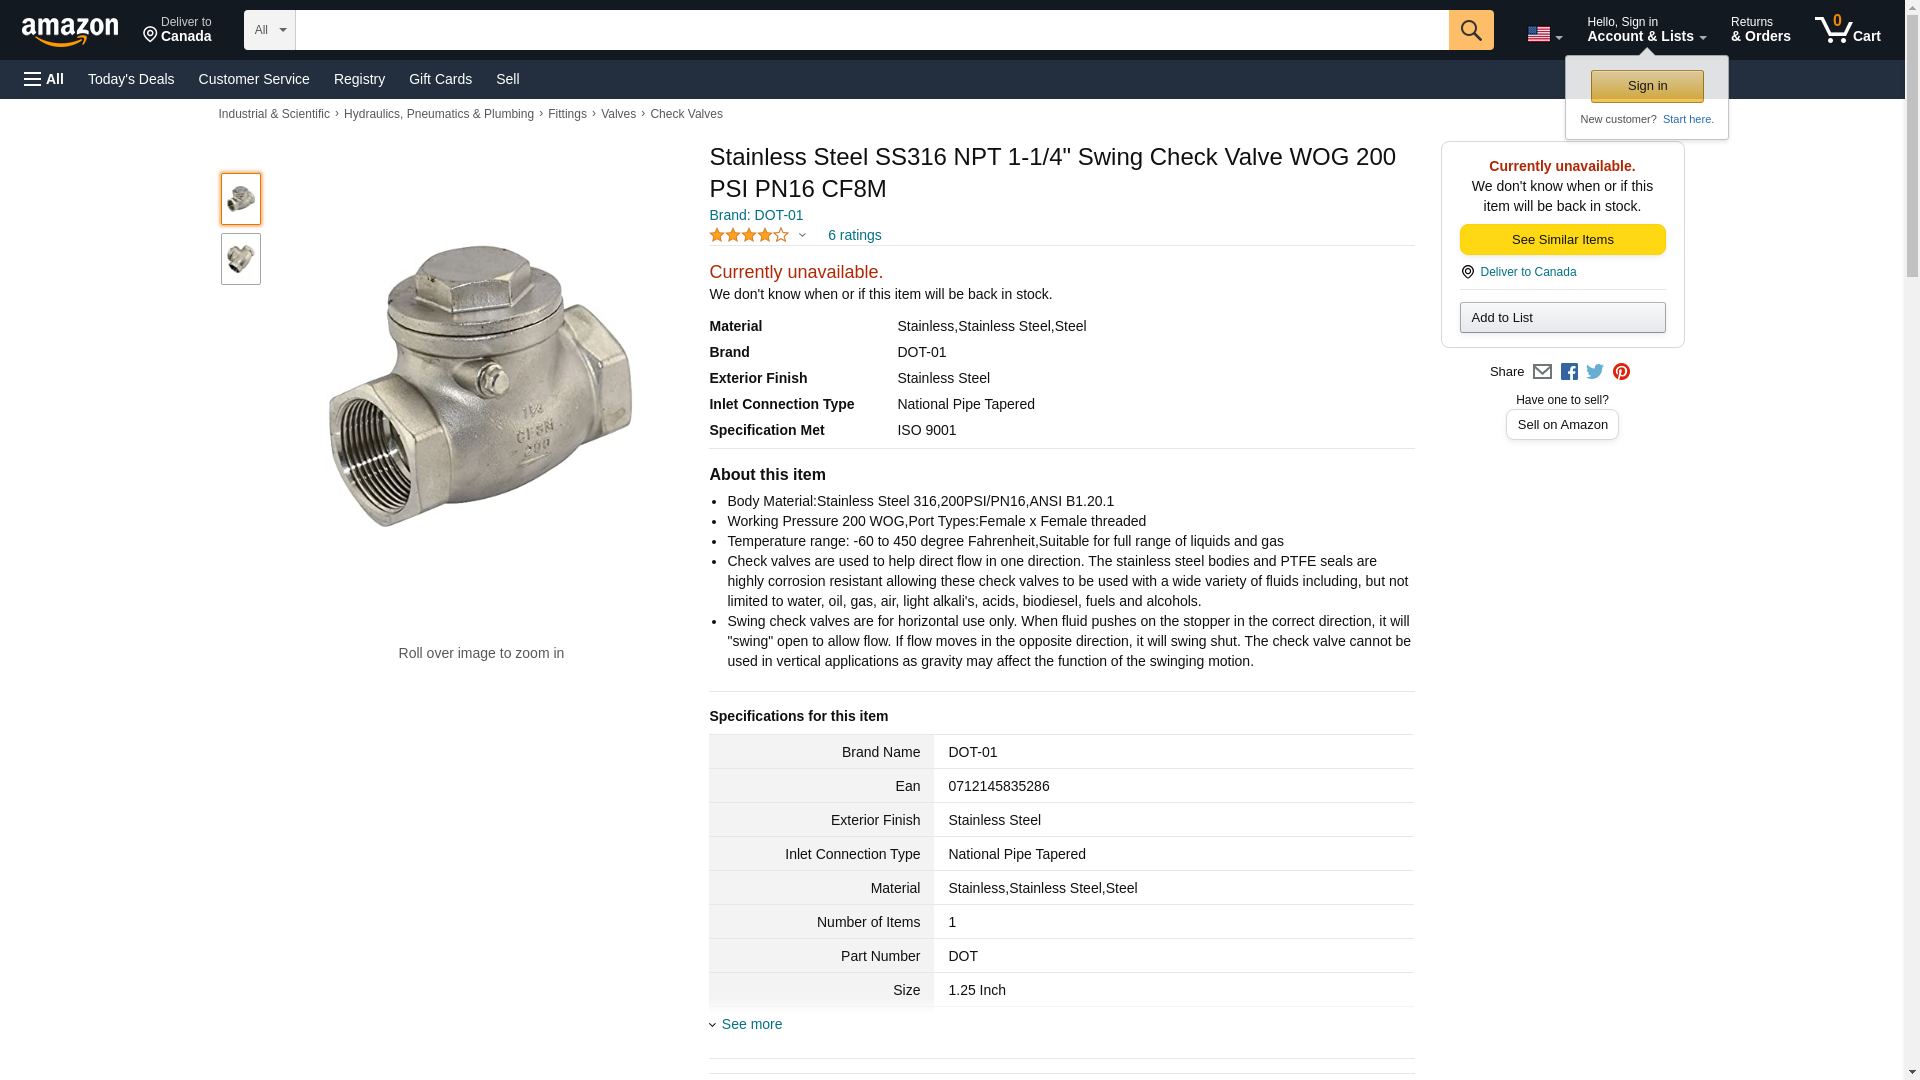Image resolution: width=1920 pixels, height=1080 pixels.
Task: Open Gift Cards in navigation bar
Action: pyautogui.click(x=440, y=79)
